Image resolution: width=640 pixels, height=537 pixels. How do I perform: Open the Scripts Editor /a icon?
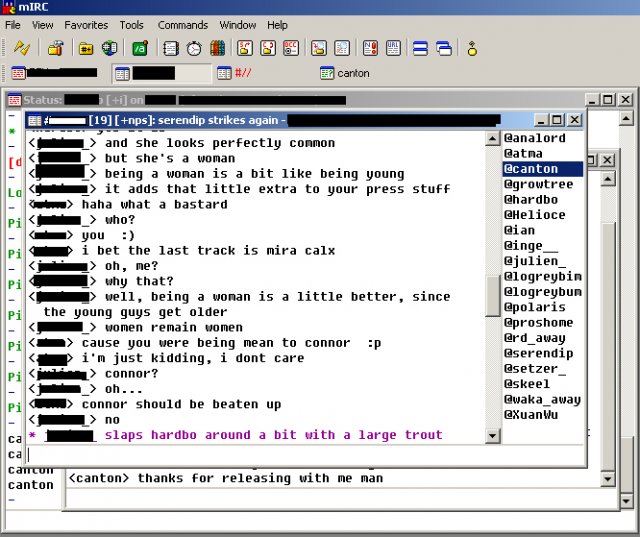tap(140, 48)
